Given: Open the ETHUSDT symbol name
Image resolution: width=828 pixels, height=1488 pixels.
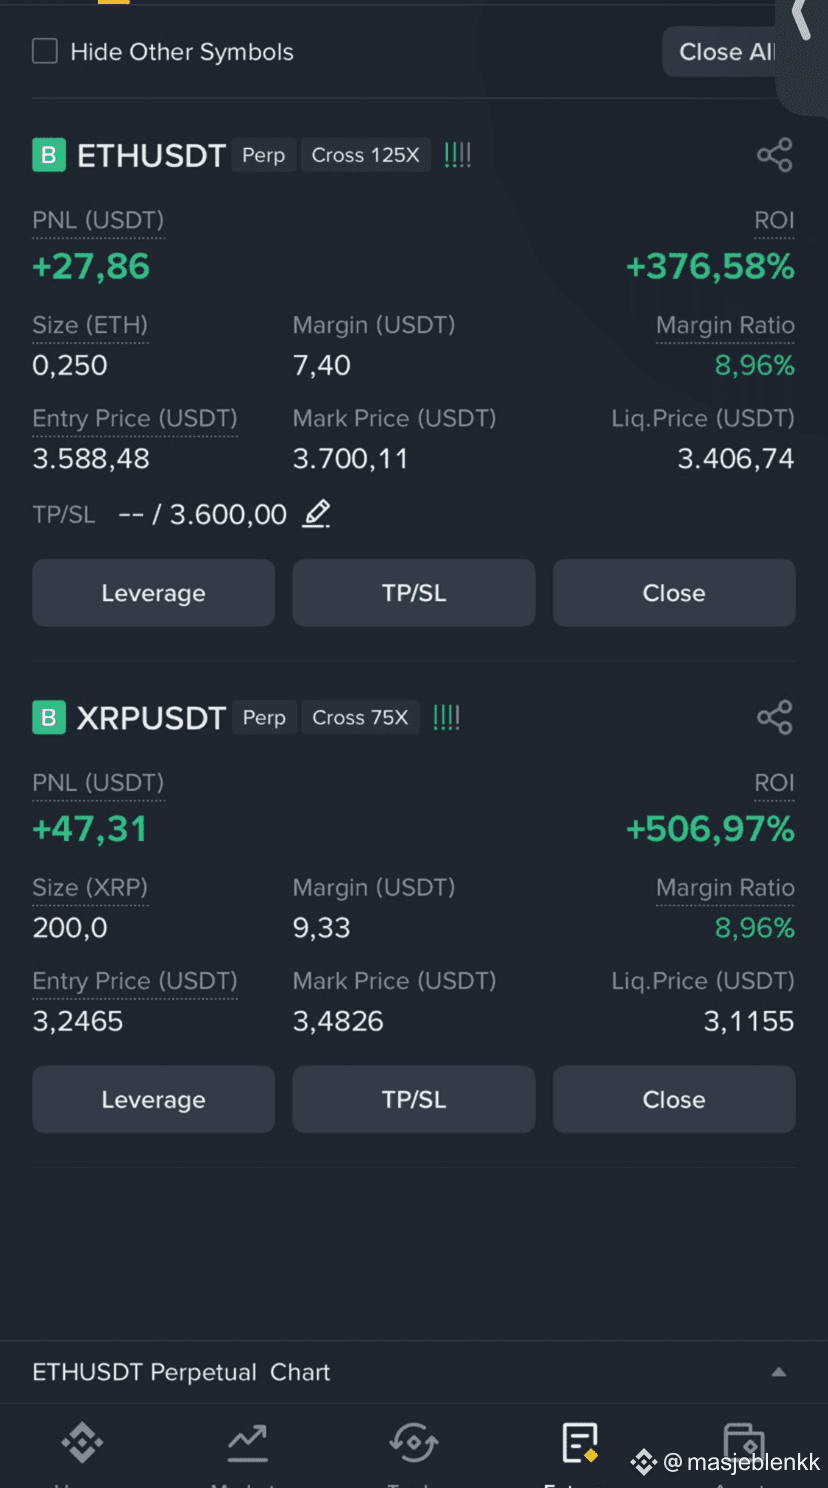Looking at the screenshot, I should (x=151, y=155).
